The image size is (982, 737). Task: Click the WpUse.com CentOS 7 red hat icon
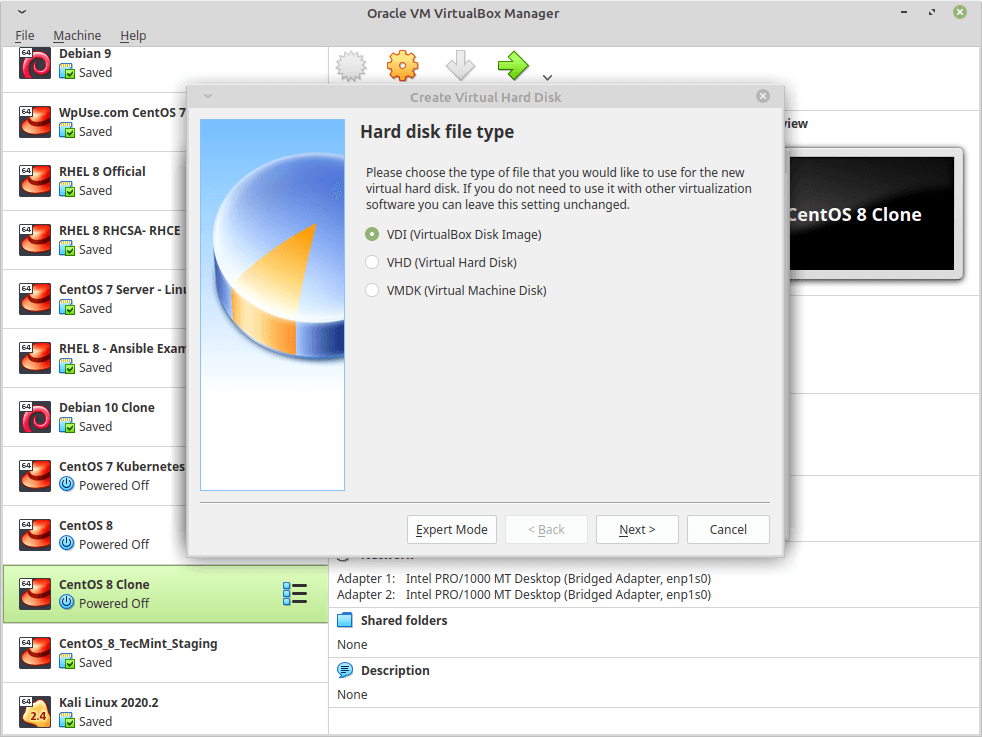(x=34, y=122)
